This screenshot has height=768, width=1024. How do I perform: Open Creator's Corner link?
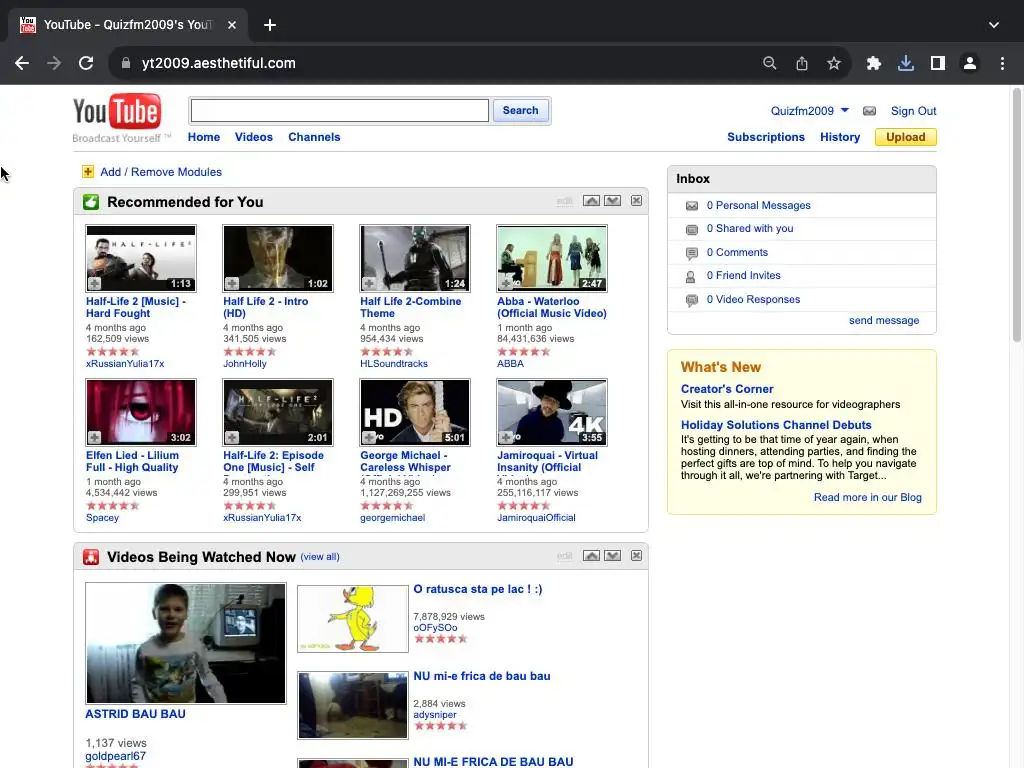(x=727, y=389)
